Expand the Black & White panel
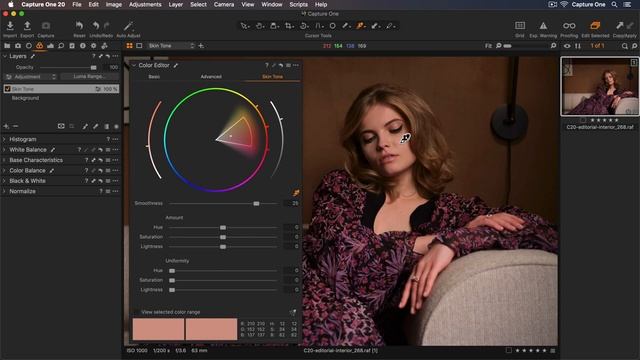The width and height of the screenshot is (640, 360). (5, 181)
